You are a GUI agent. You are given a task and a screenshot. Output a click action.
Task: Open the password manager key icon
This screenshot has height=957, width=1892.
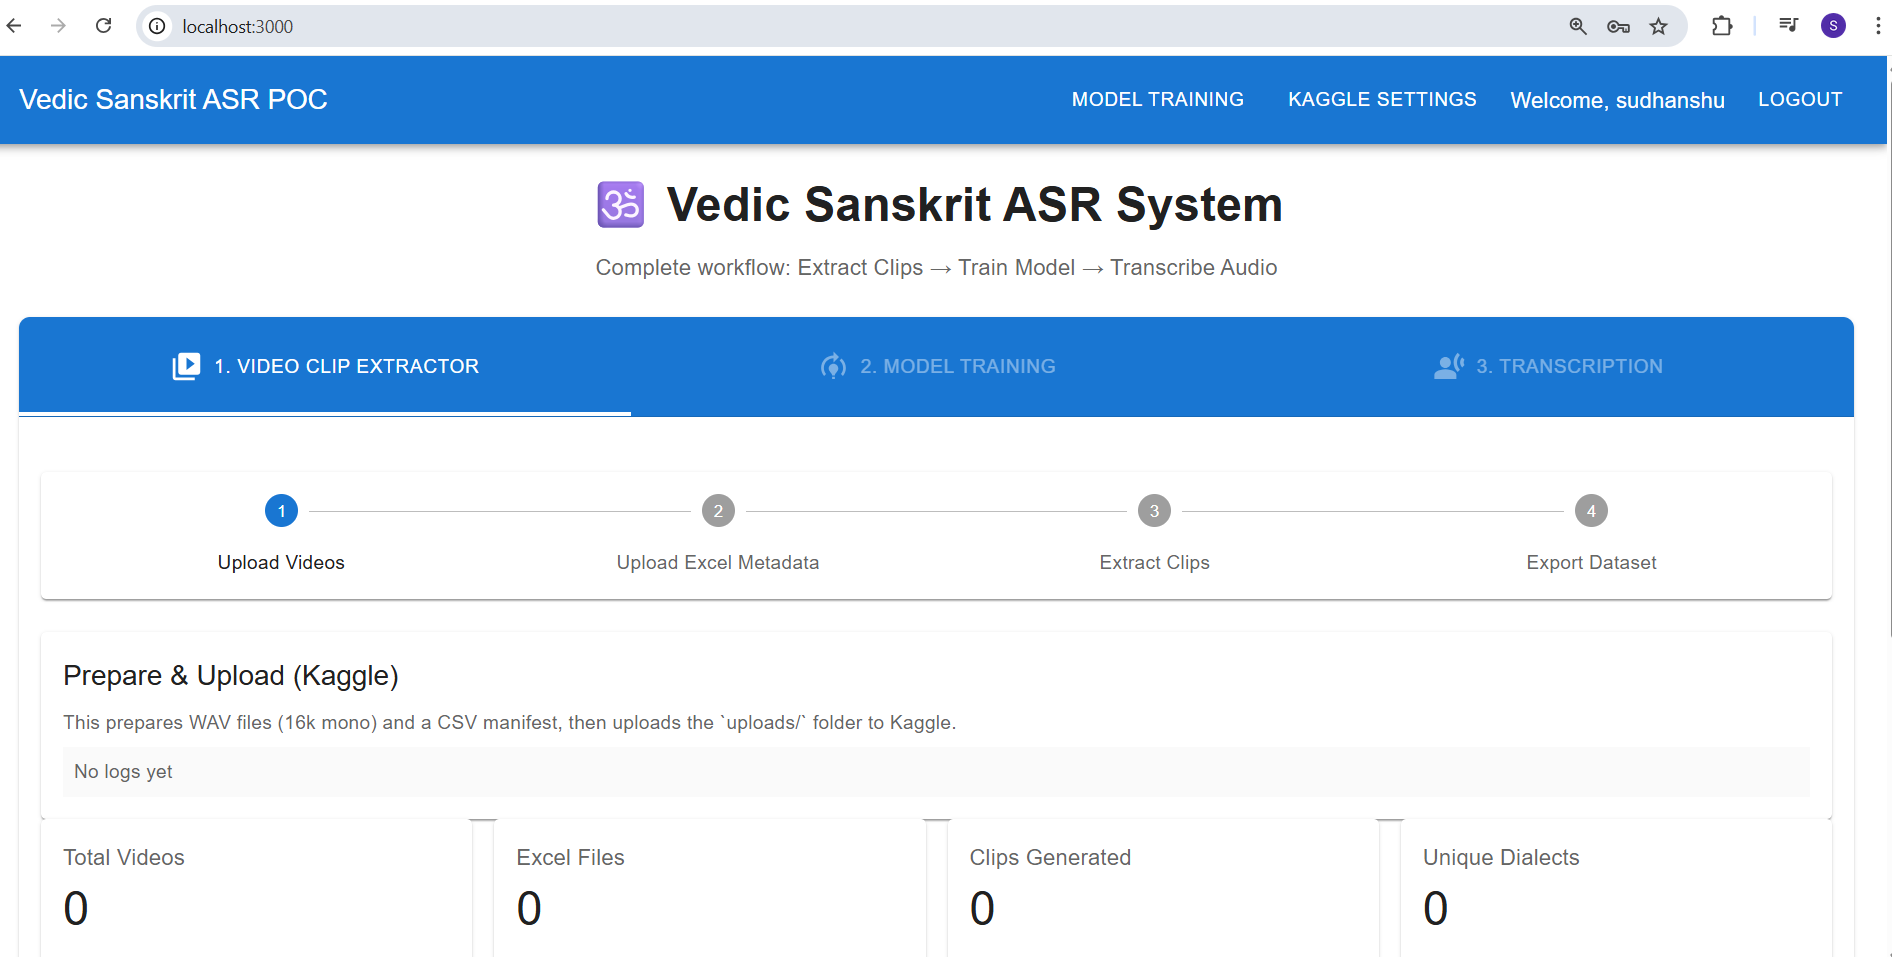(x=1618, y=26)
